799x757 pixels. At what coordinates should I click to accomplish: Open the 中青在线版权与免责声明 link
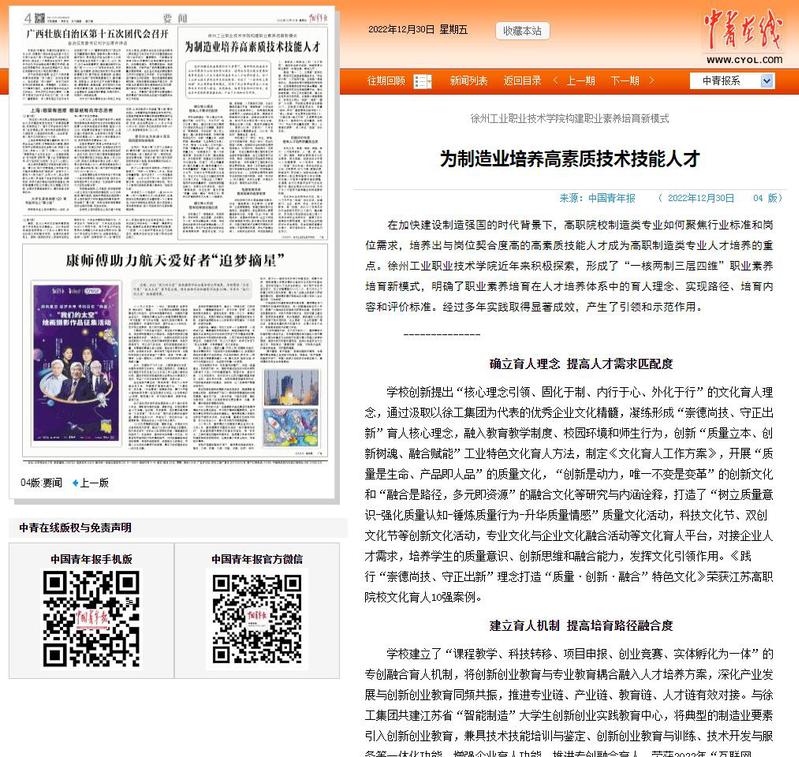pyautogui.click(x=75, y=527)
